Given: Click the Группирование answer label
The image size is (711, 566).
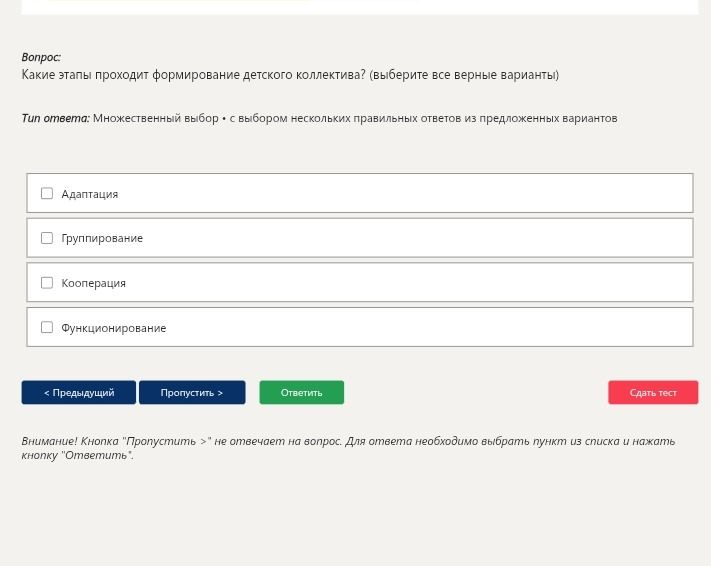Looking at the screenshot, I should pos(102,239).
